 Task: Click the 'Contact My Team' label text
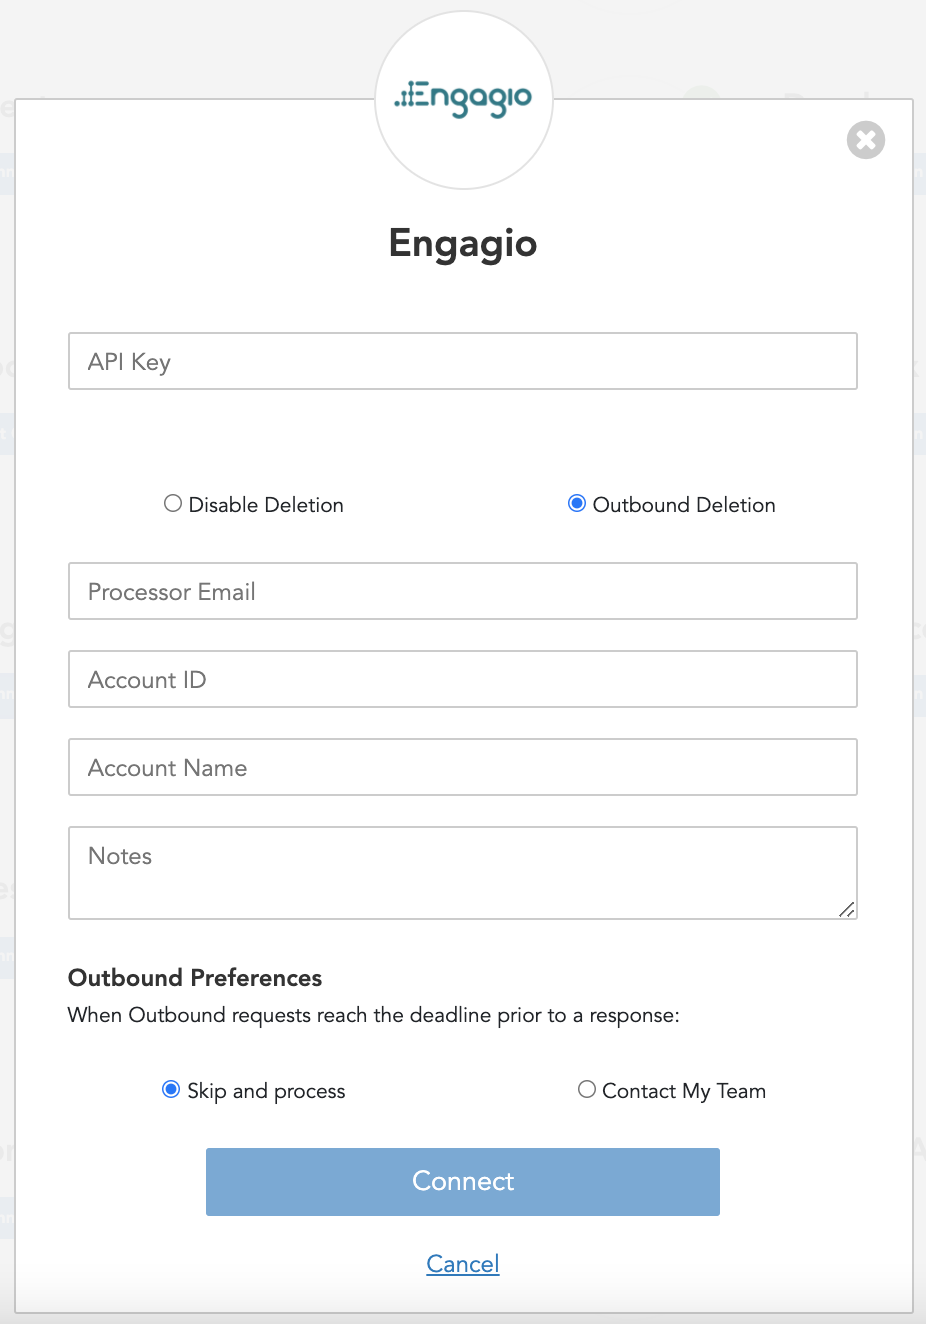click(x=684, y=1091)
